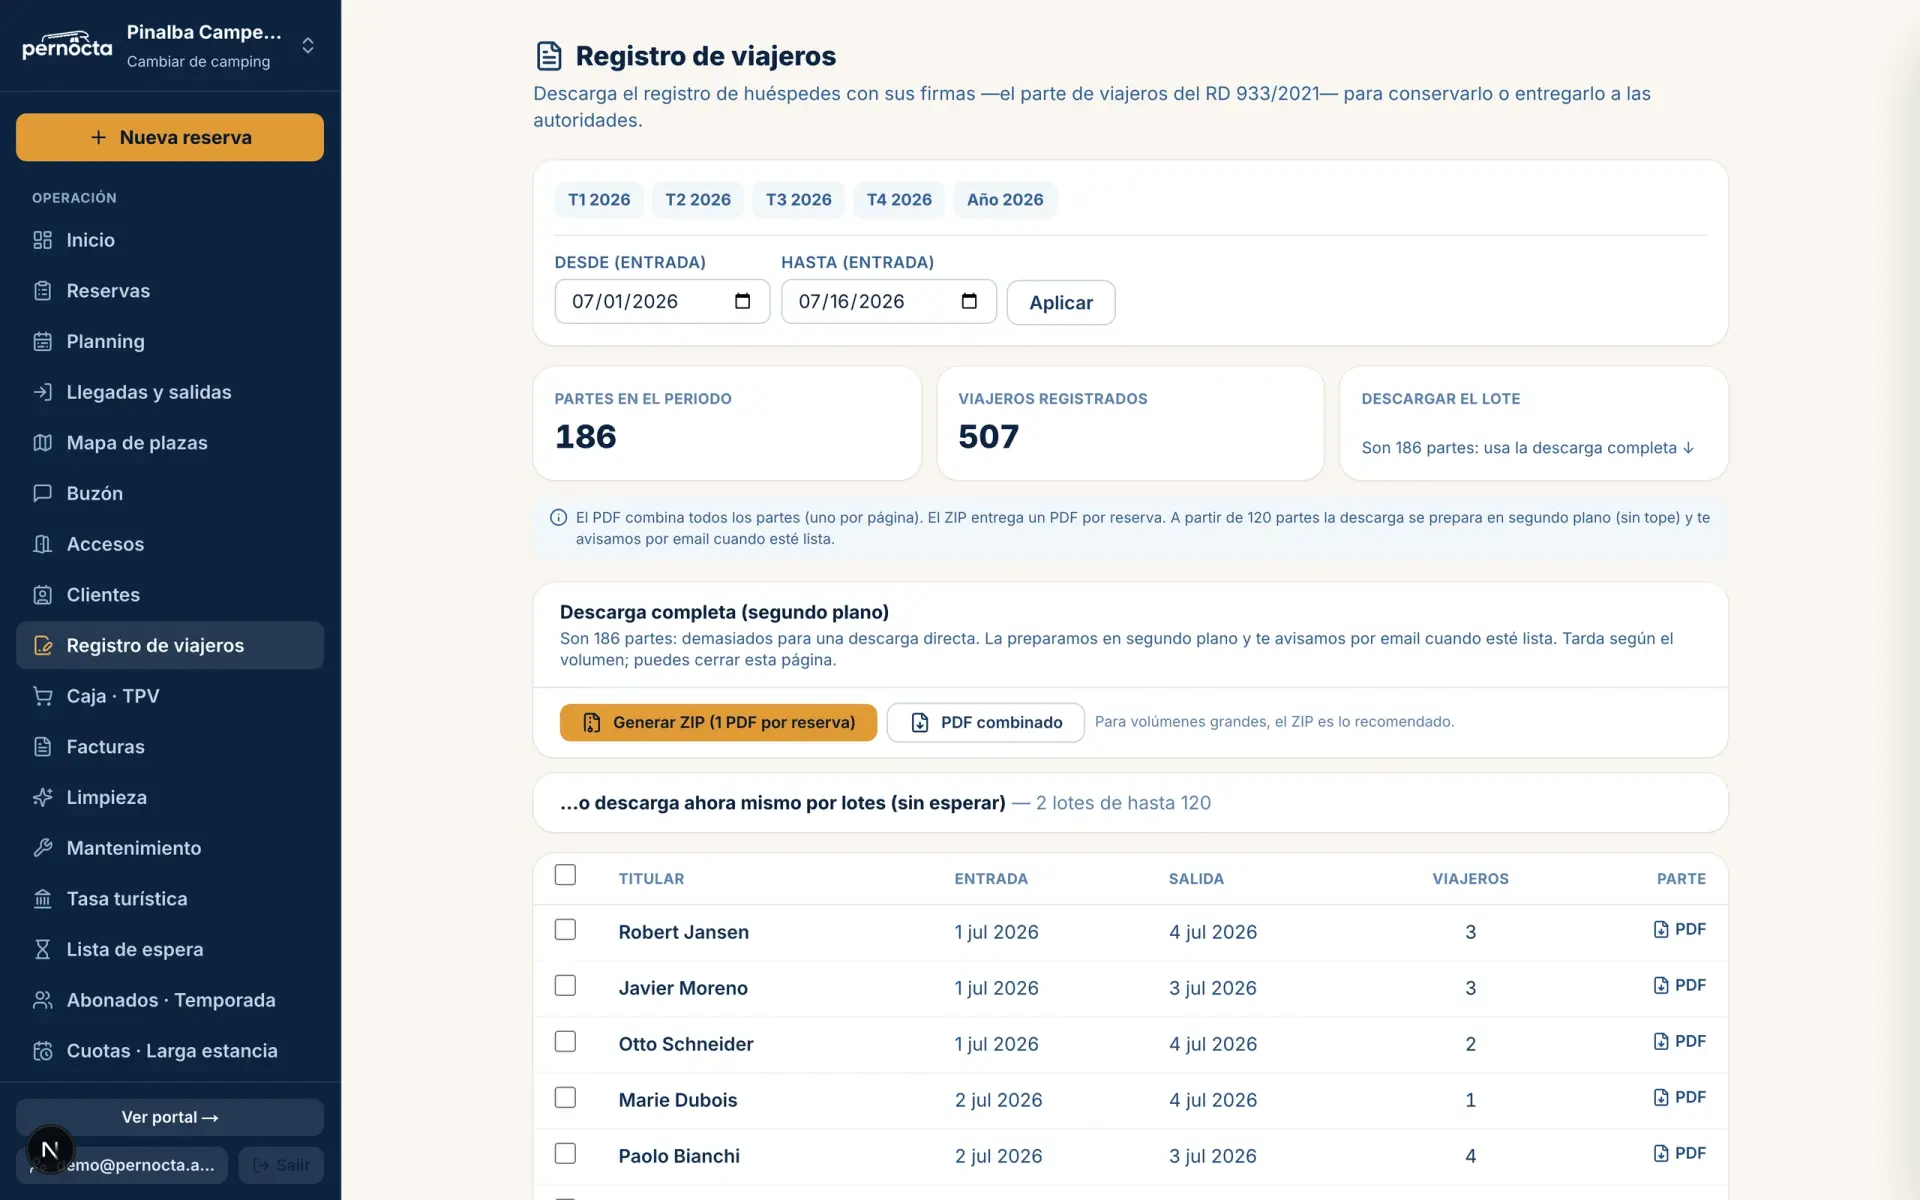Click the Facturas document icon
Viewport: 1920px width, 1200px height.
click(x=42, y=747)
